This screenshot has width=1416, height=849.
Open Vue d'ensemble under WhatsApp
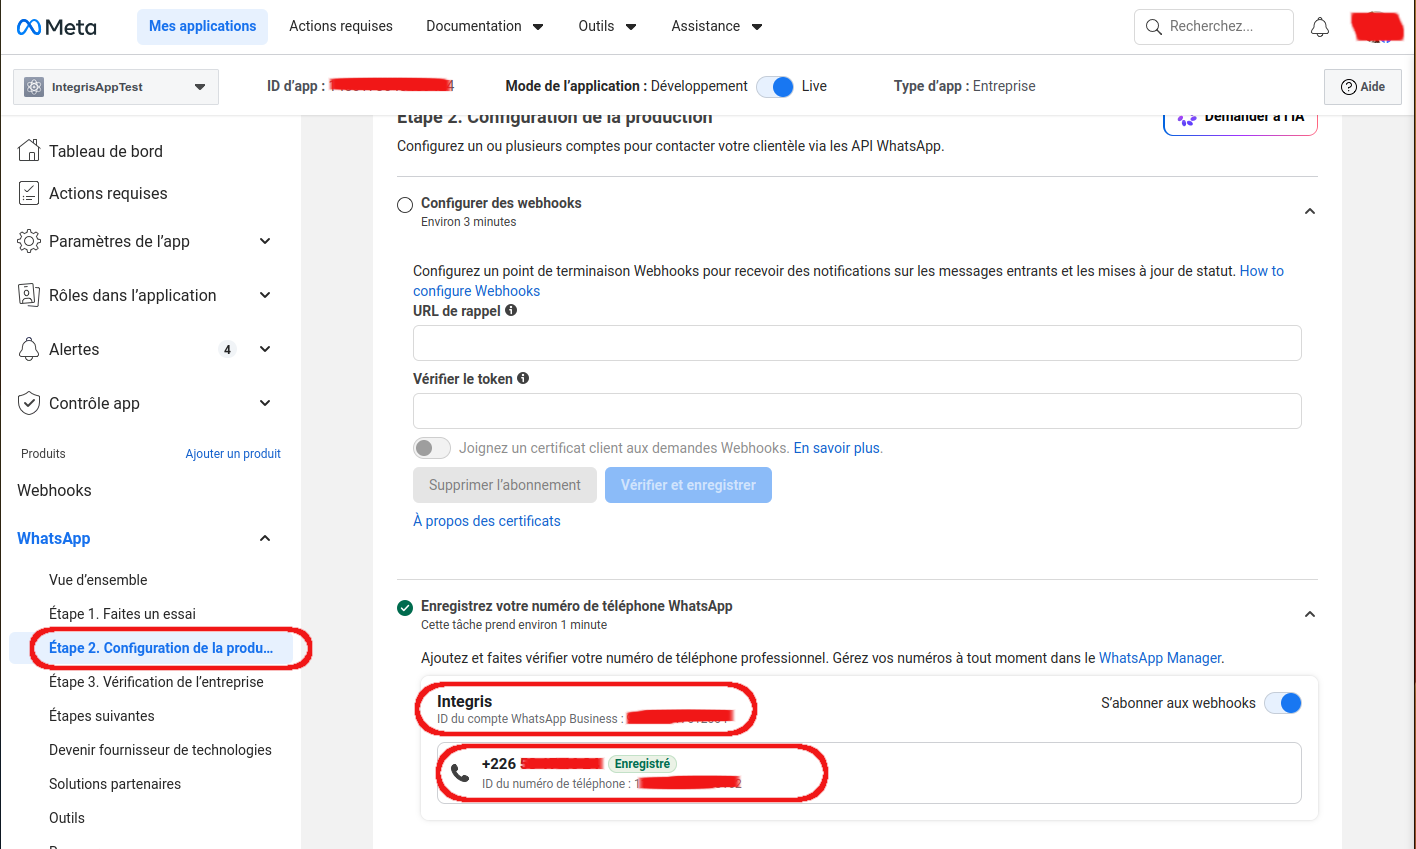coord(98,580)
